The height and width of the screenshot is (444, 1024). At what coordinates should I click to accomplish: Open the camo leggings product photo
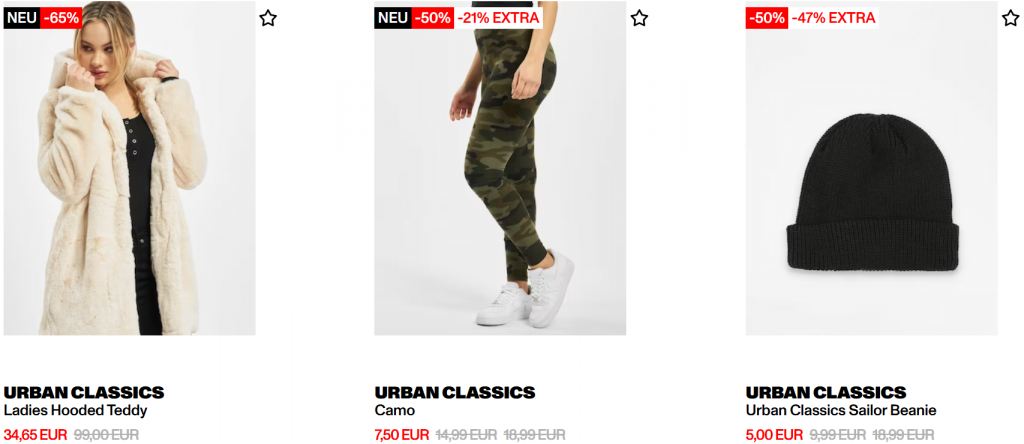[x=500, y=168]
